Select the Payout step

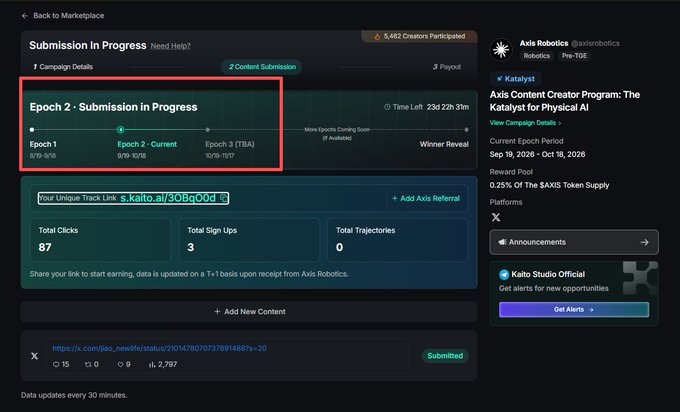[447, 67]
